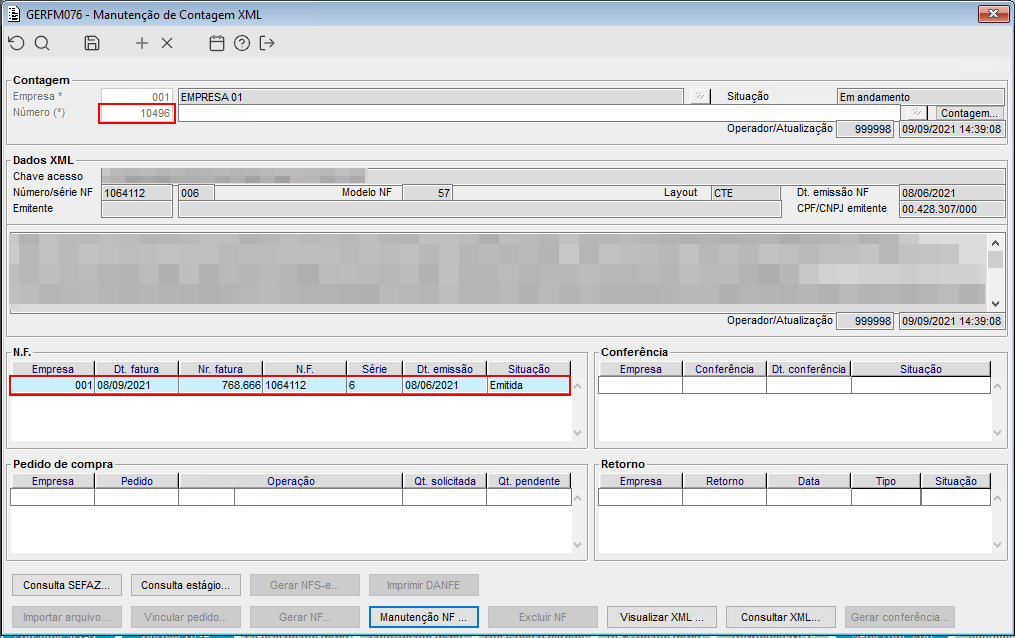This screenshot has height=638, width=1015.
Task: Click N.F. grid scroll down arrow
Action: [577, 433]
